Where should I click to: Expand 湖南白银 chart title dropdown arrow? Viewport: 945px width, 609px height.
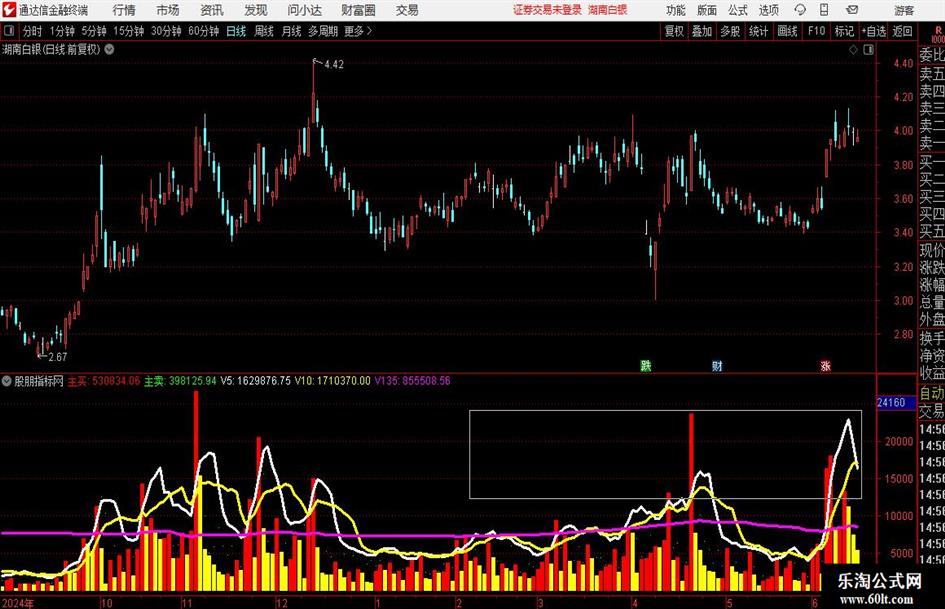click(109, 49)
